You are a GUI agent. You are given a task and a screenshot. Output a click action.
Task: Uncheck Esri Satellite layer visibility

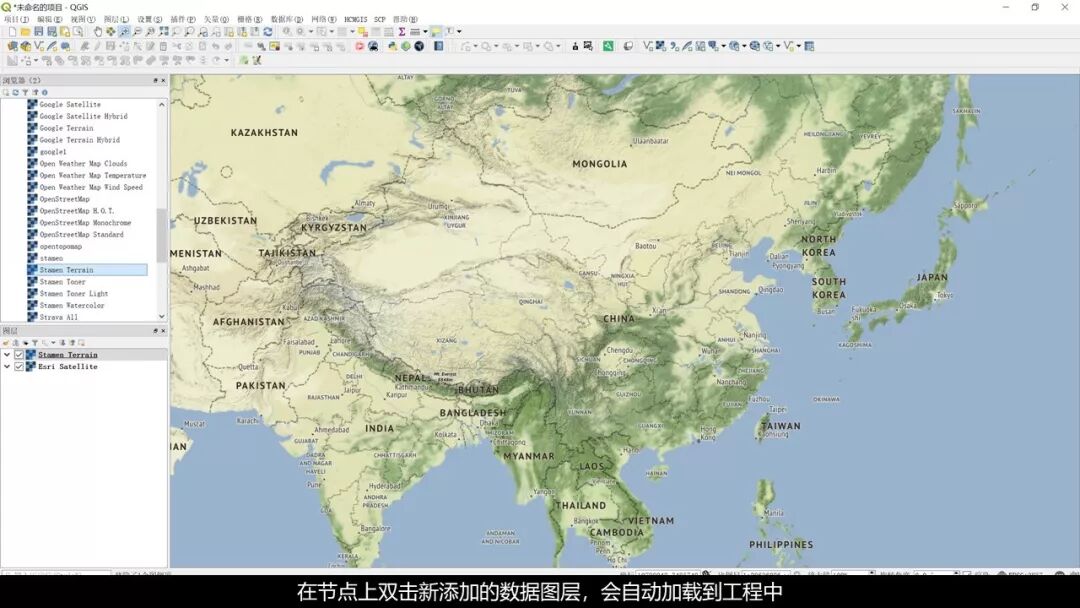coord(19,367)
